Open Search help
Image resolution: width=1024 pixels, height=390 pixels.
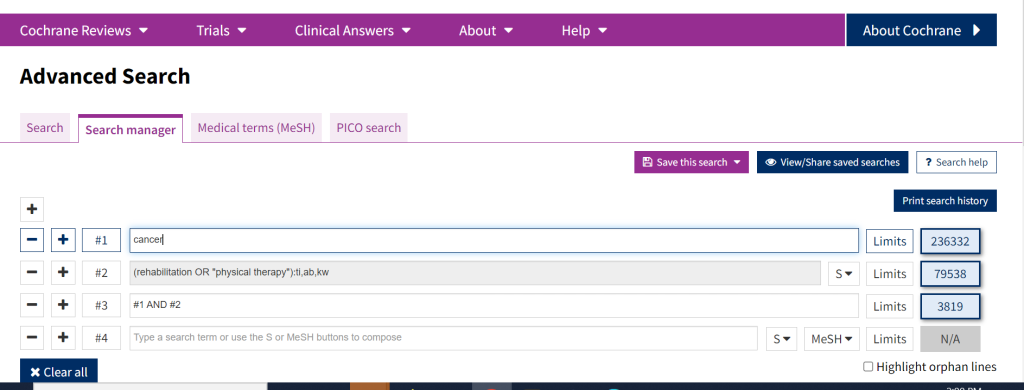(957, 162)
